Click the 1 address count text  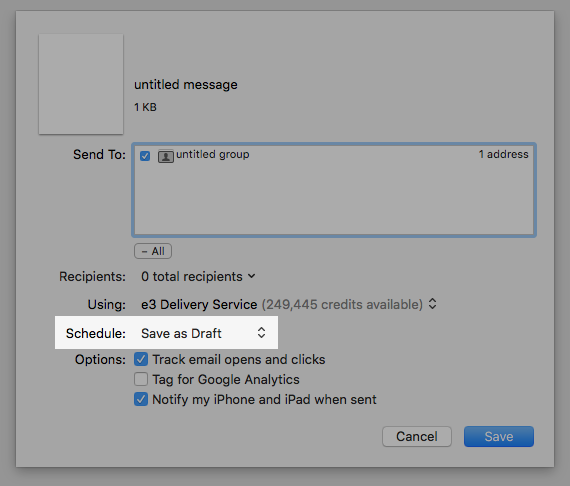tap(503, 154)
